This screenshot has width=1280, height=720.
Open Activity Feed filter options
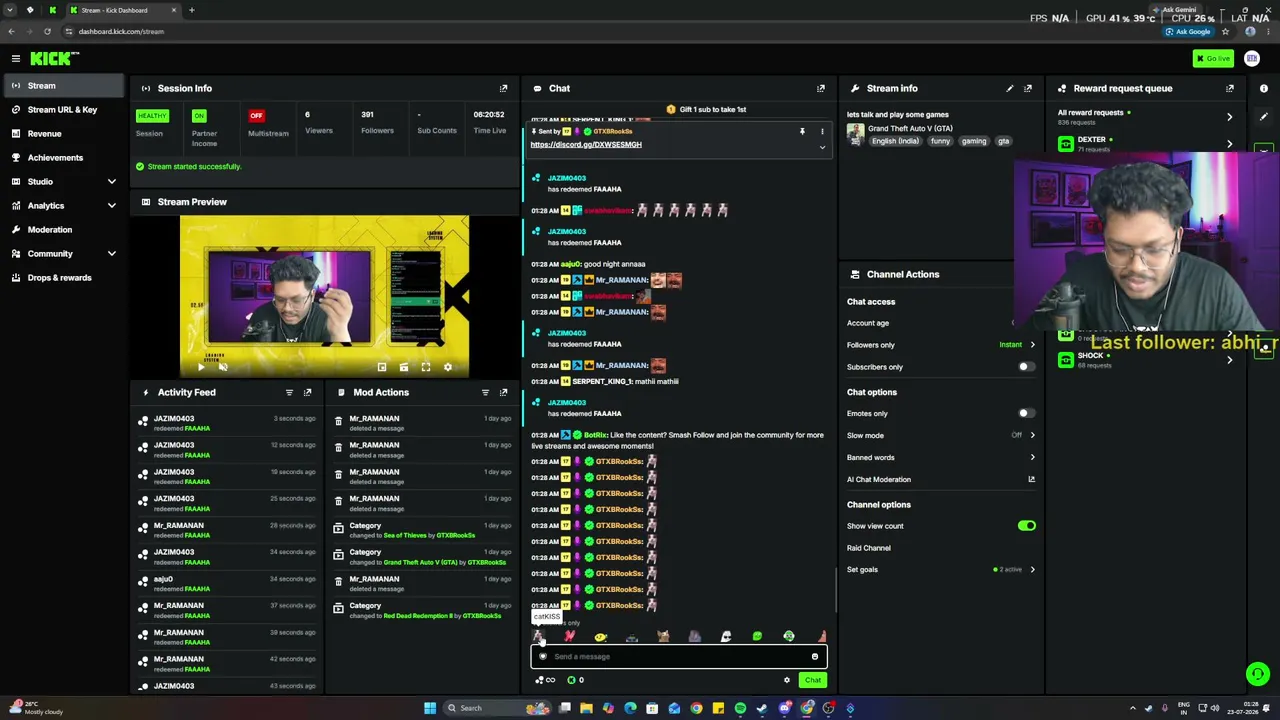pos(289,392)
